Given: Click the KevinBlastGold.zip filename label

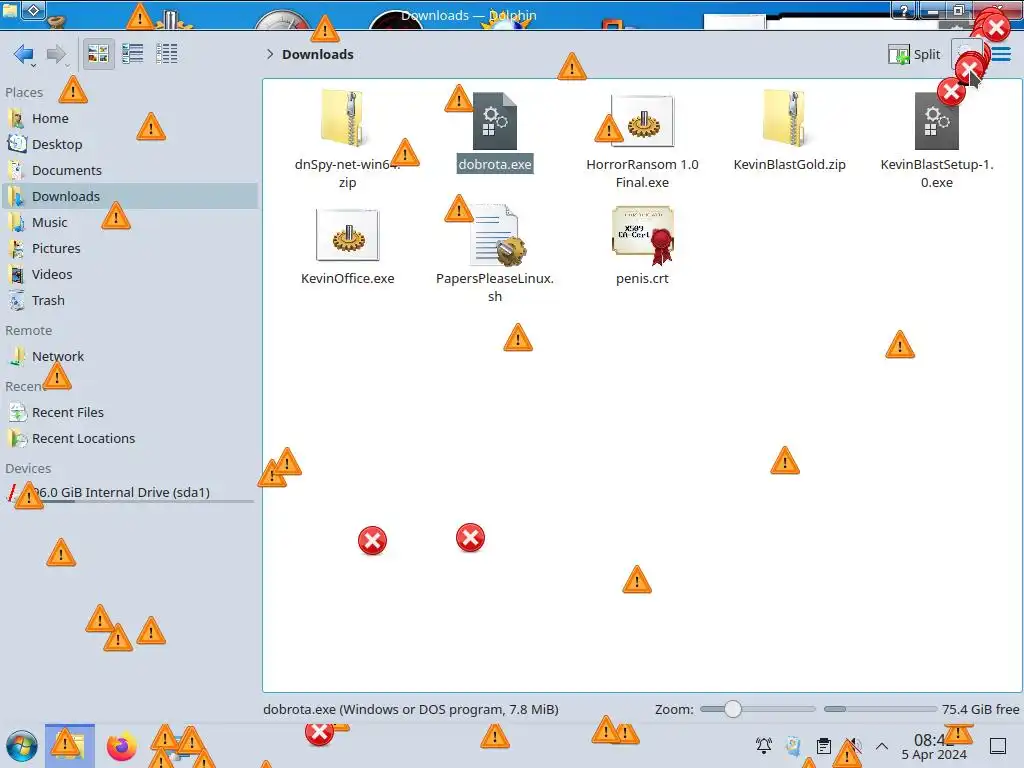Looking at the screenshot, I should tap(789, 165).
